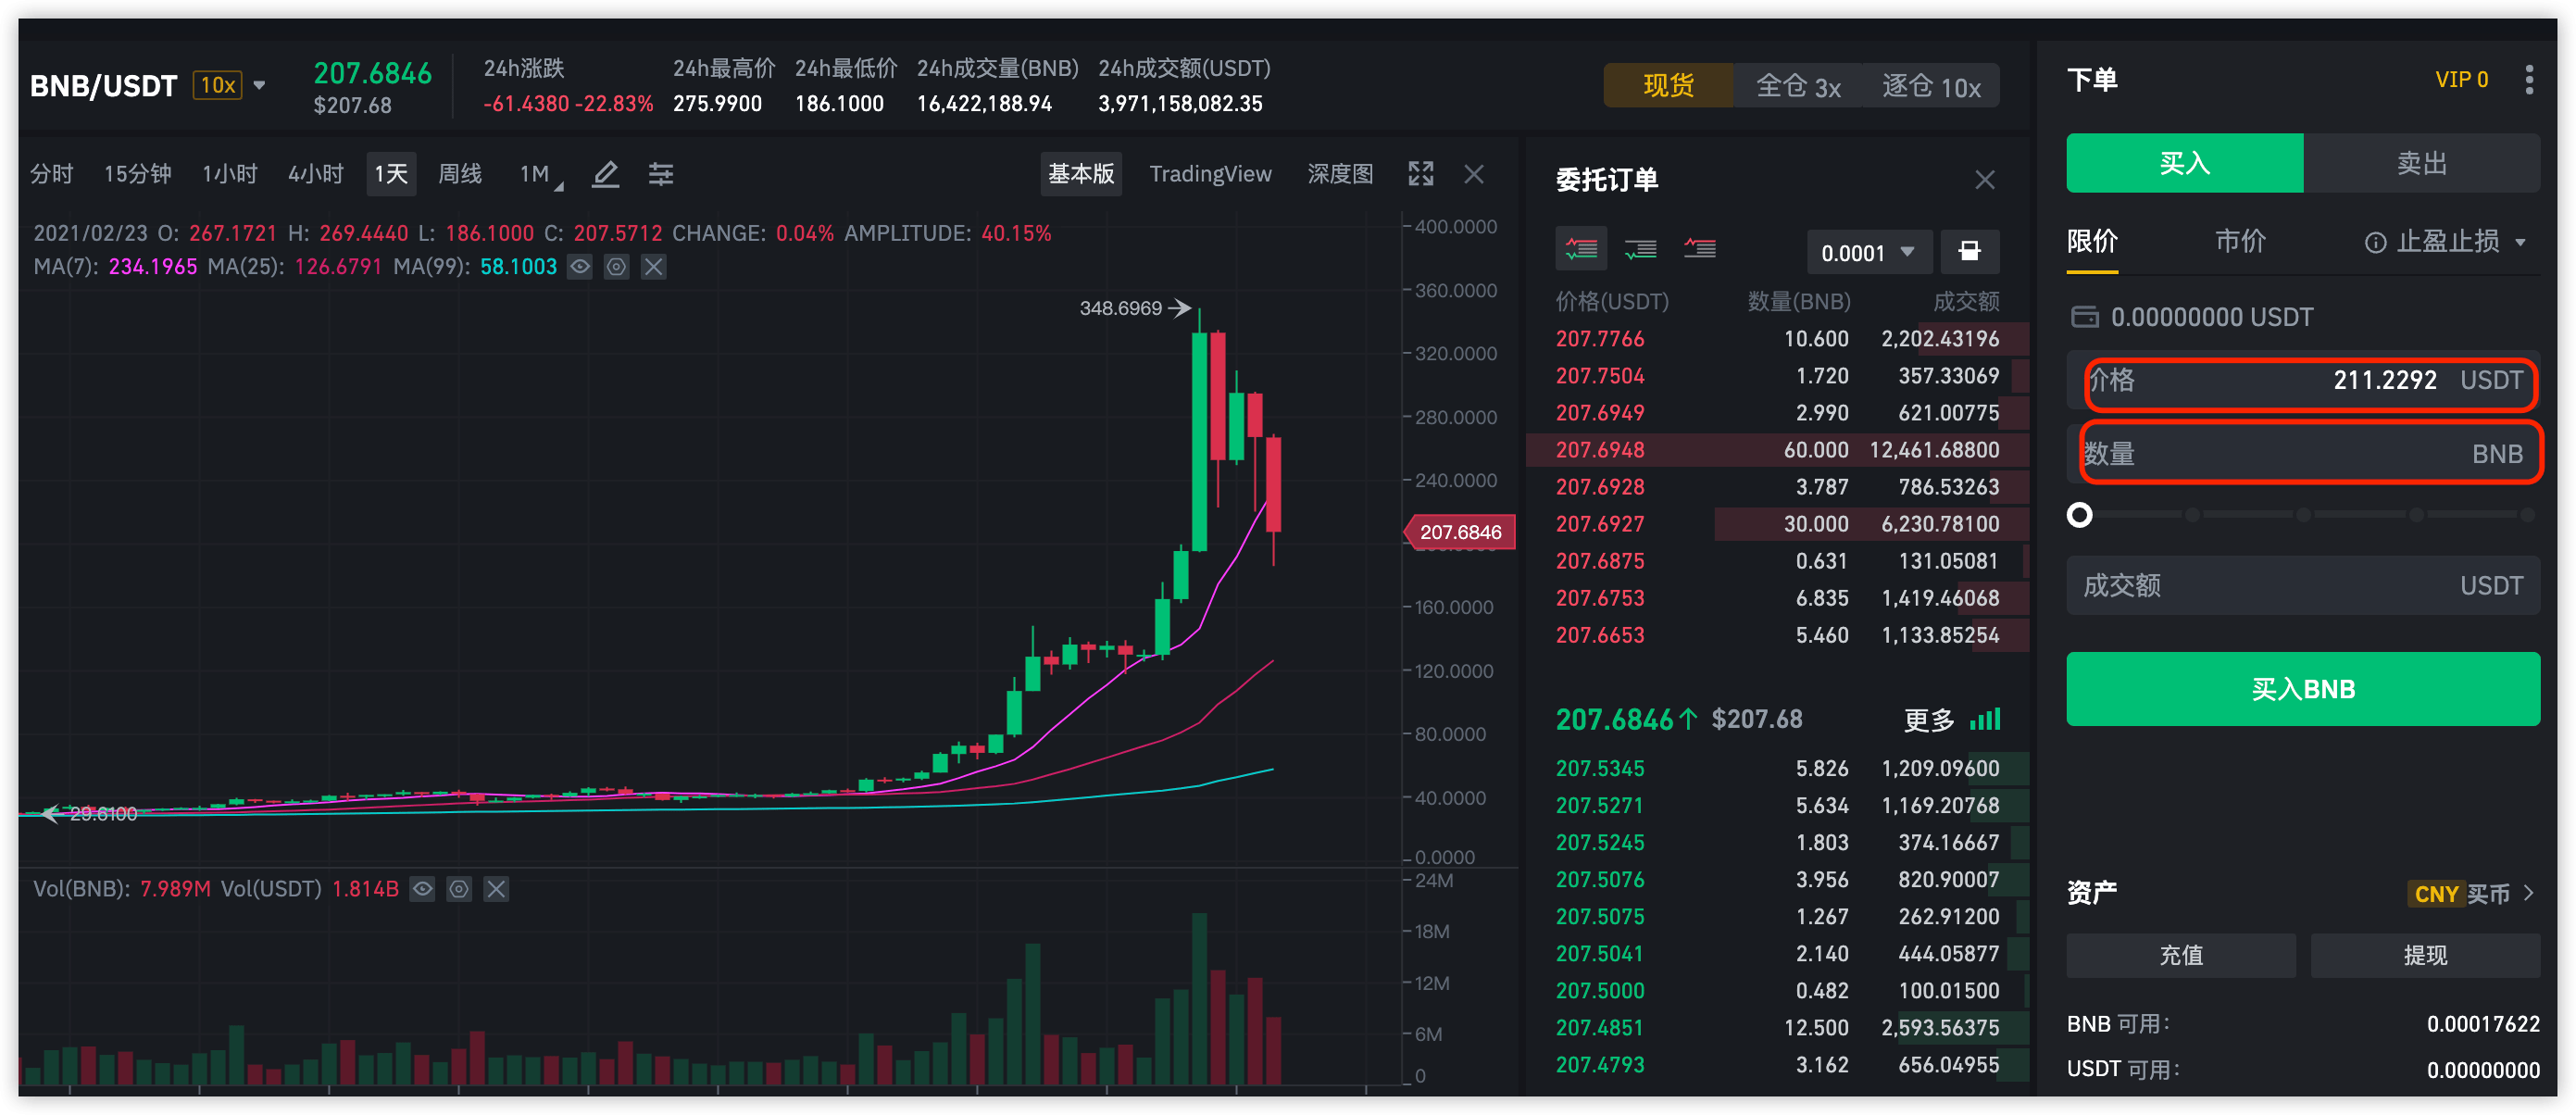The width and height of the screenshot is (2576, 1115).
Task: Click the 提现 withdraw button
Action: (2425, 955)
